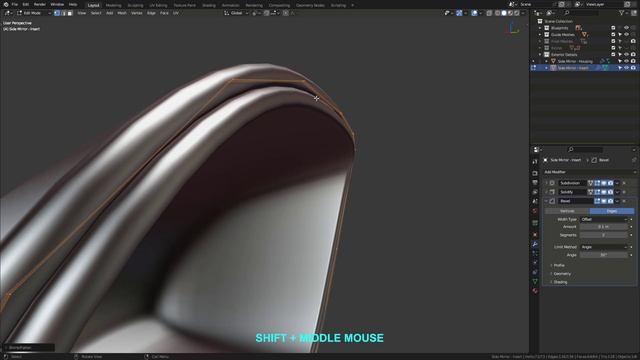640x360 pixels.
Task: Open the Render menu
Action: tap(40, 4)
